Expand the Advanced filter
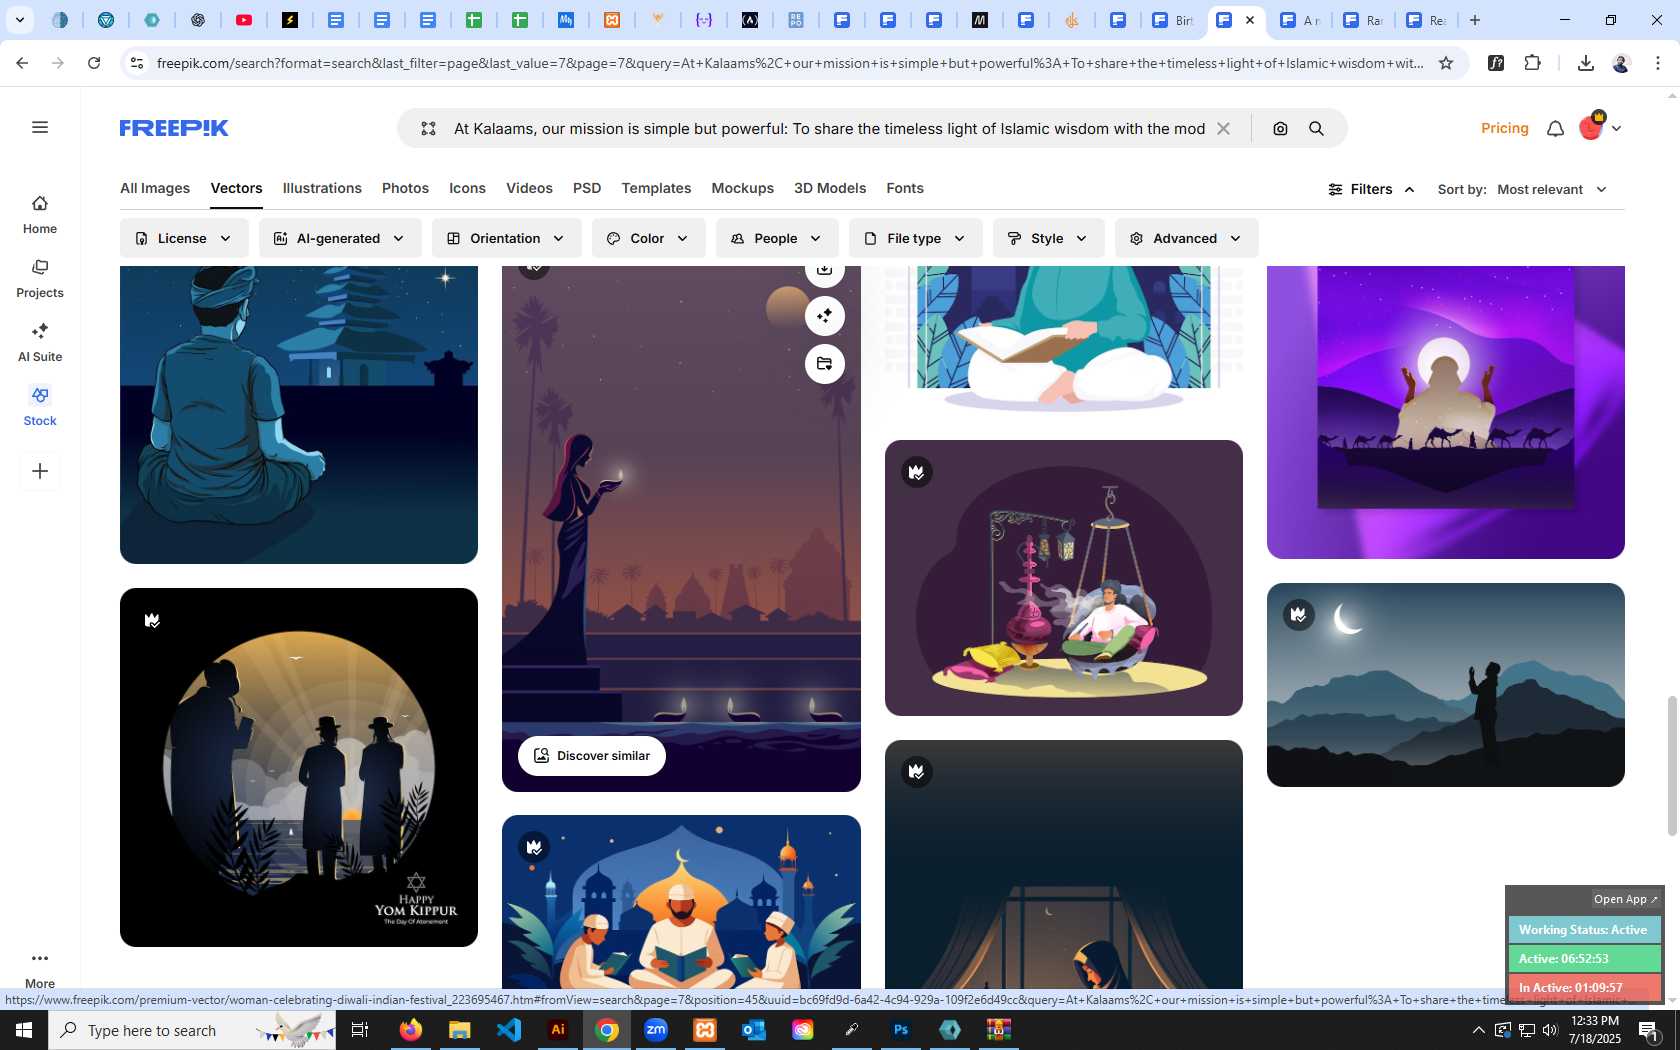Image resolution: width=1680 pixels, height=1050 pixels. (1187, 238)
